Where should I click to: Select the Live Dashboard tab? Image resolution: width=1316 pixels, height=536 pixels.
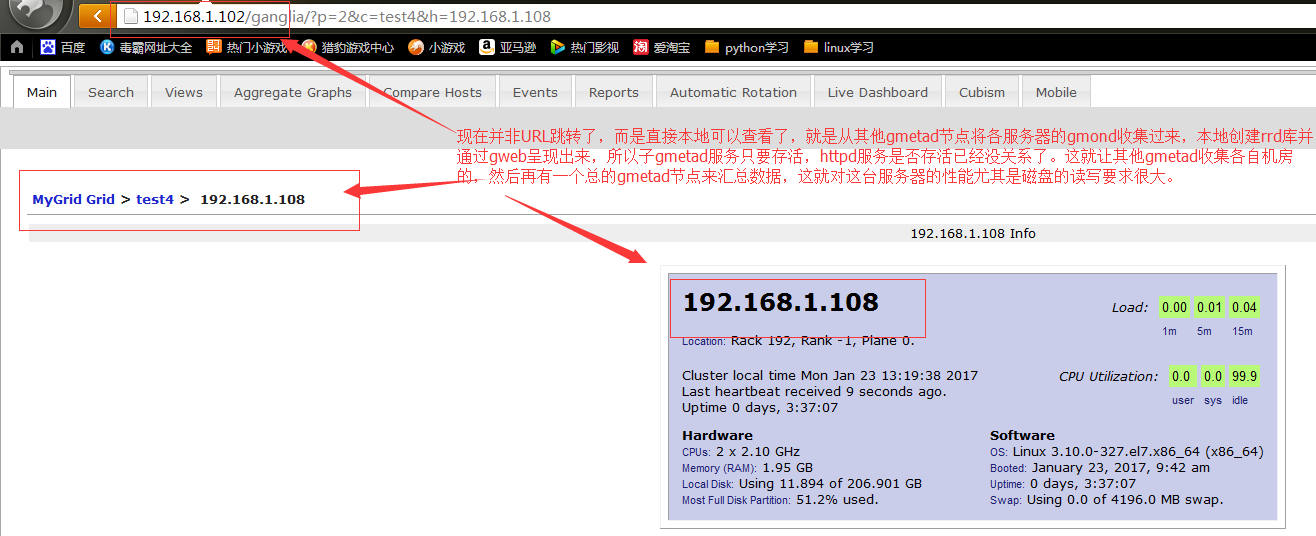click(877, 92)
